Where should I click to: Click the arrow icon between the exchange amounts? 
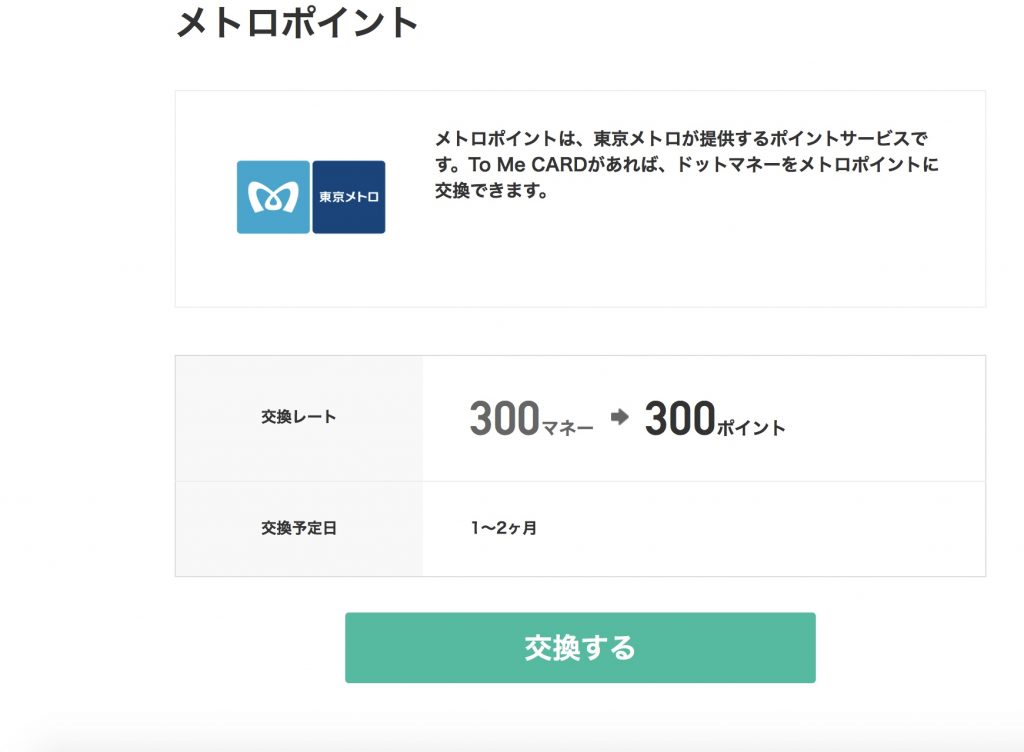(619, 416)
